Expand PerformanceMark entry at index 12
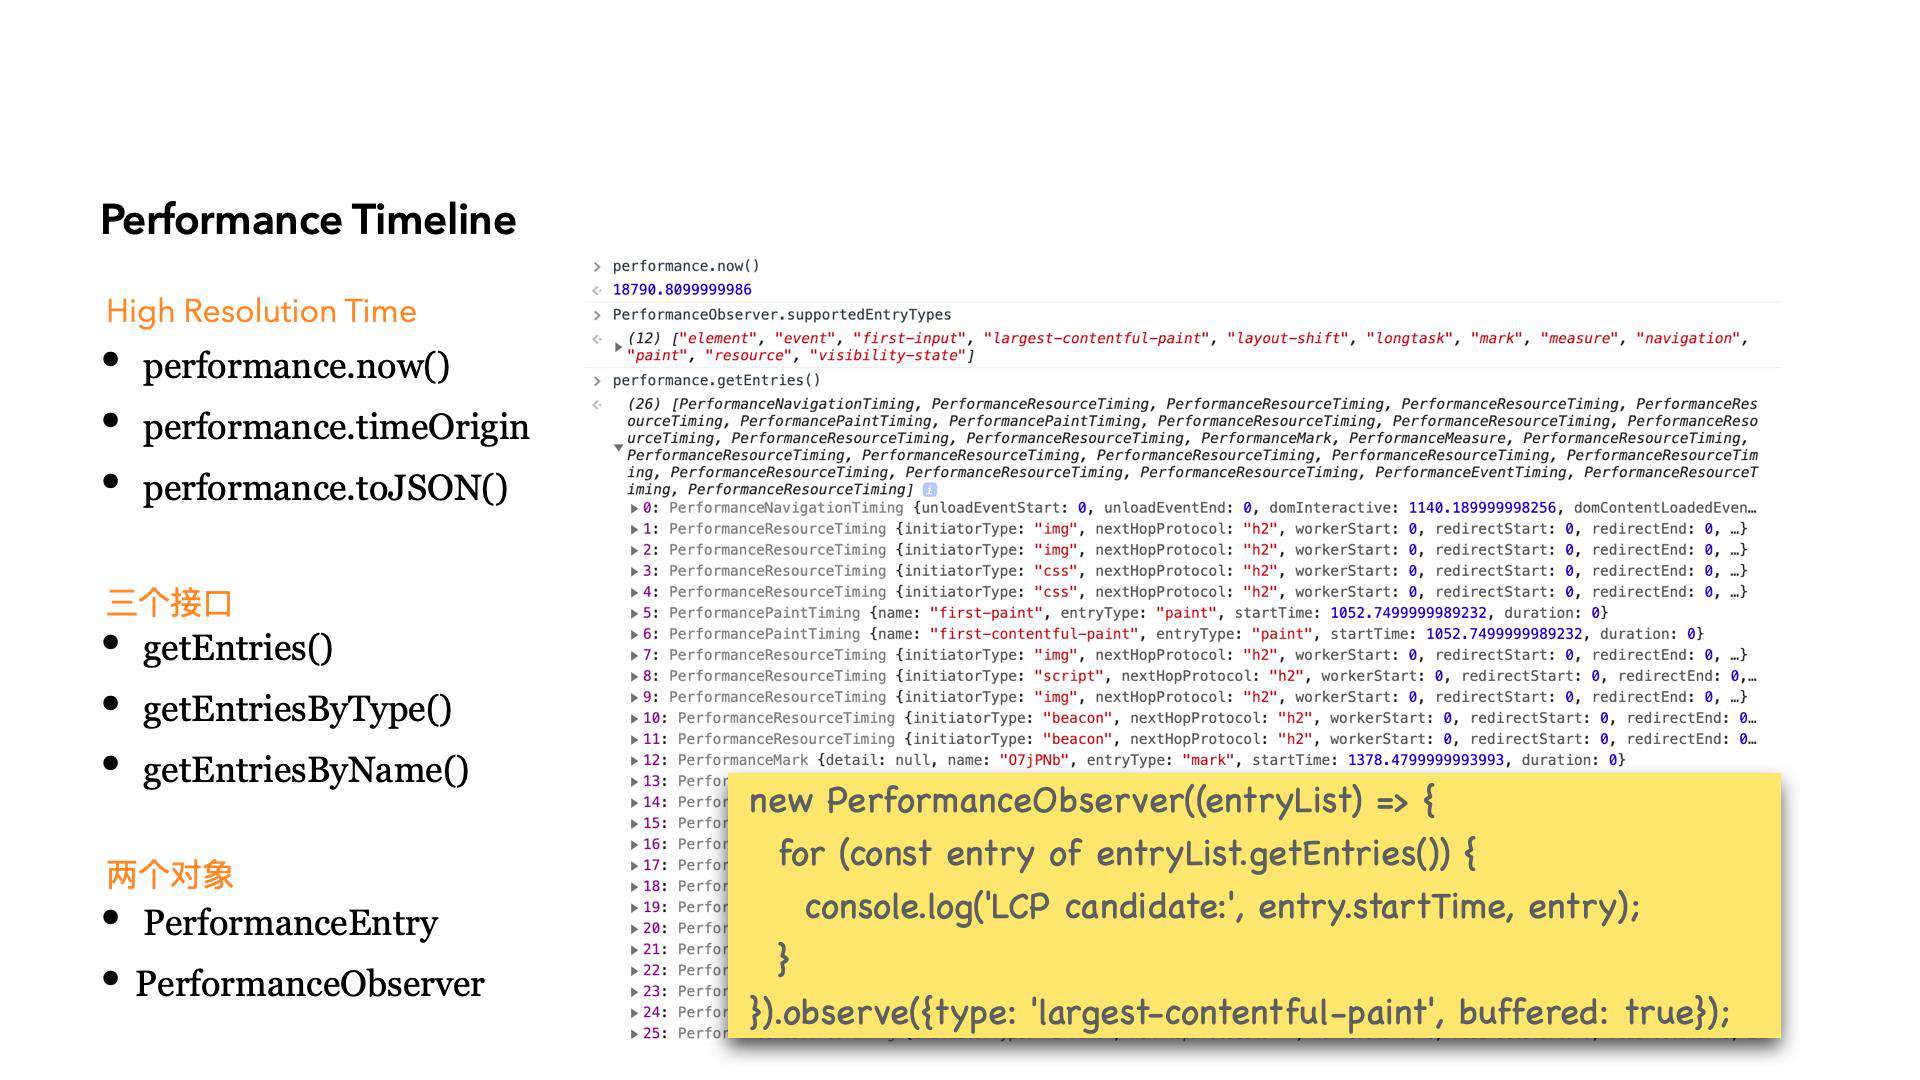1920x1080 pixels. click(x=613, y=758)
